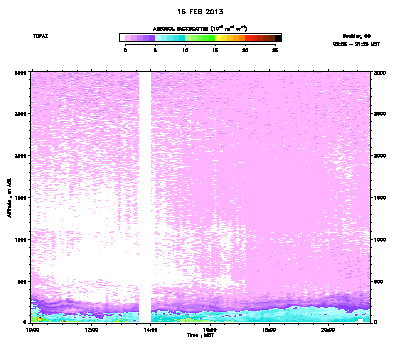Click the 14:00 time axis tick label
The image size is (400, 360).
click(x=151, y=330)
